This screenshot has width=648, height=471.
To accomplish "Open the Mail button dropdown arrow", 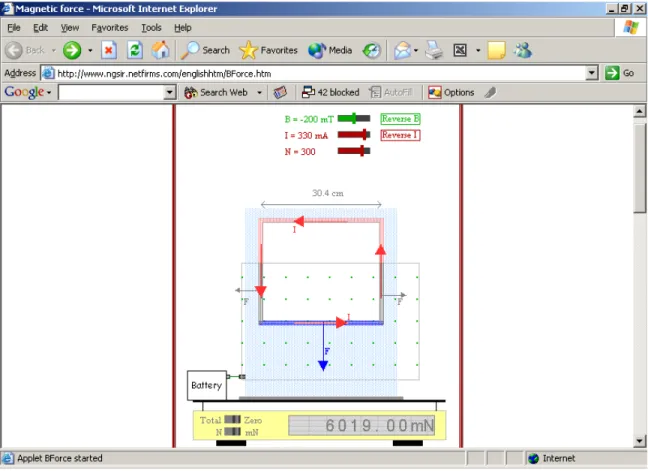I will coord(416,50).
